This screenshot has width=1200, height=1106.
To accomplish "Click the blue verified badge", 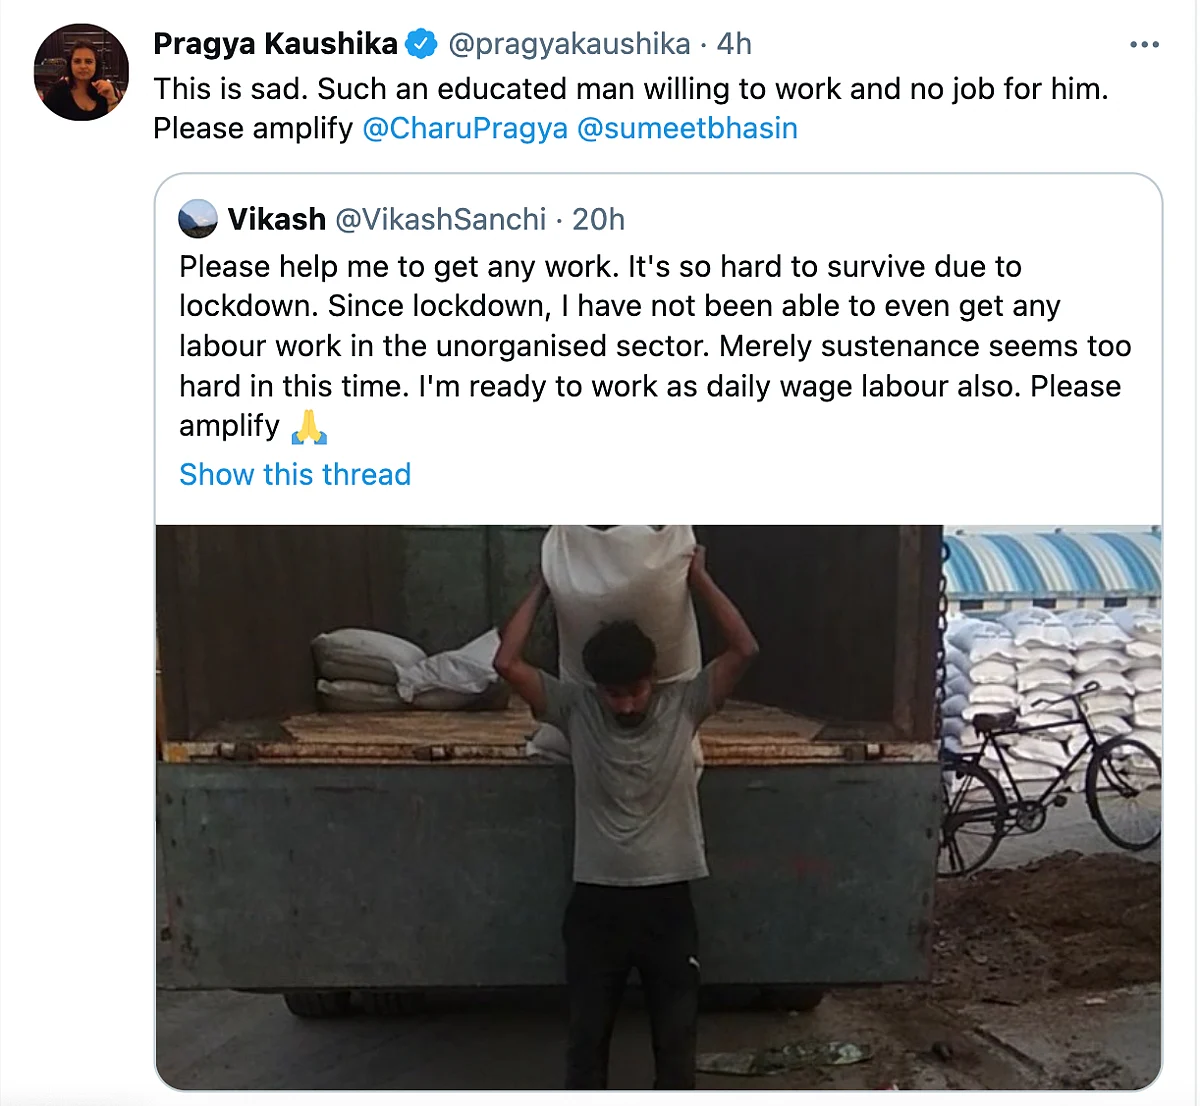I will point(421,44).
